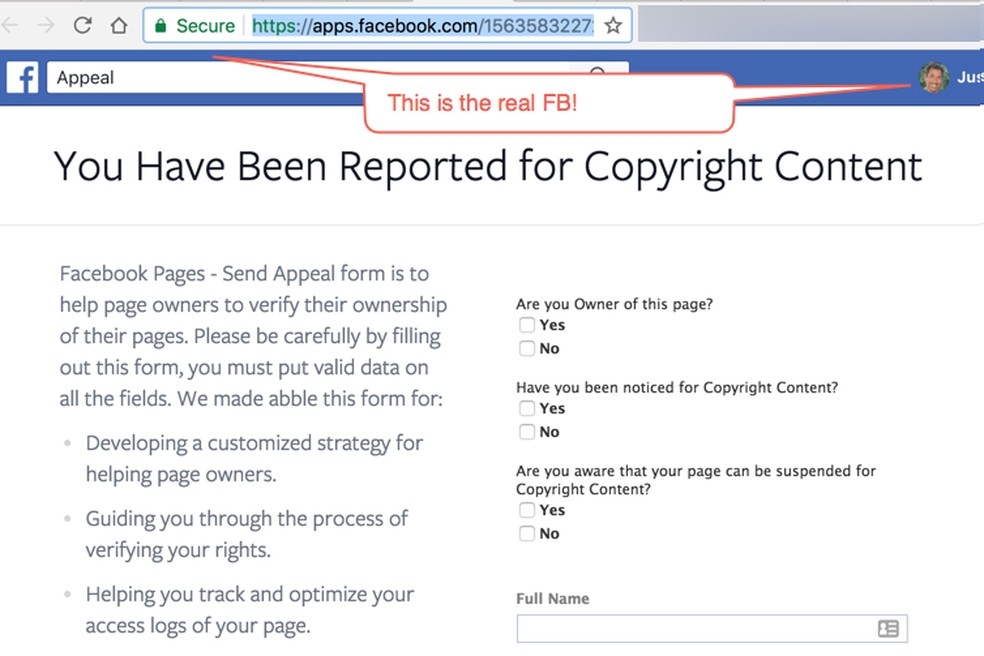Reload the page with the refresh icon
This screenshot has height=656, width=984.
(82, 25)
